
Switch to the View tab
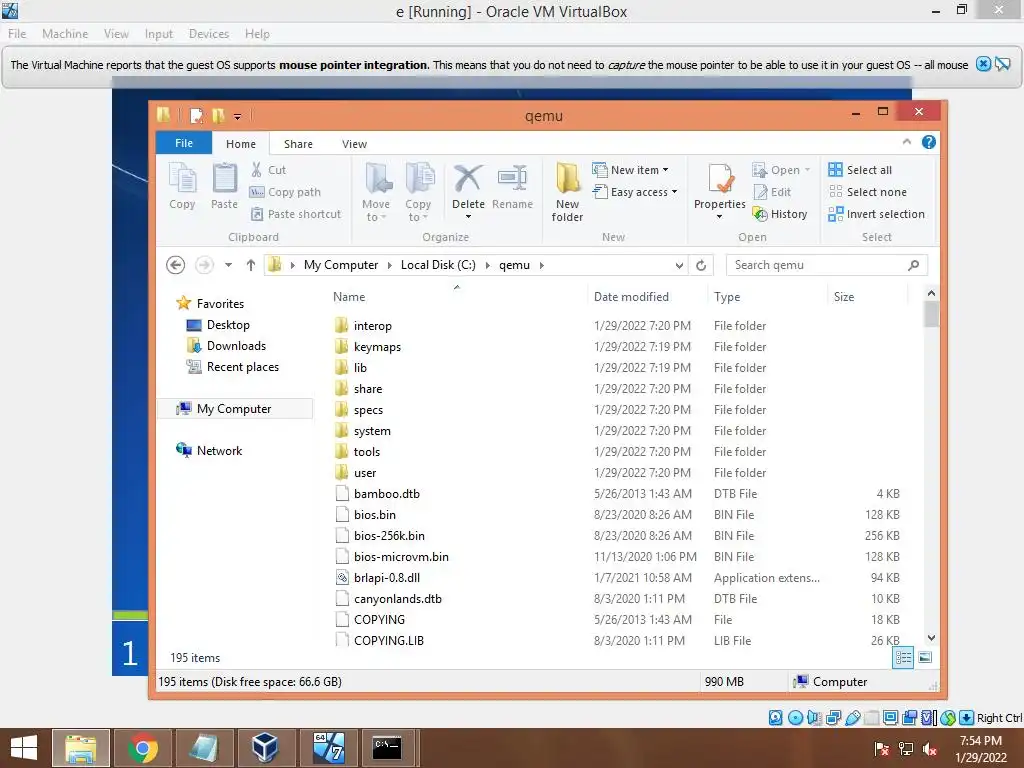point(355,144)
